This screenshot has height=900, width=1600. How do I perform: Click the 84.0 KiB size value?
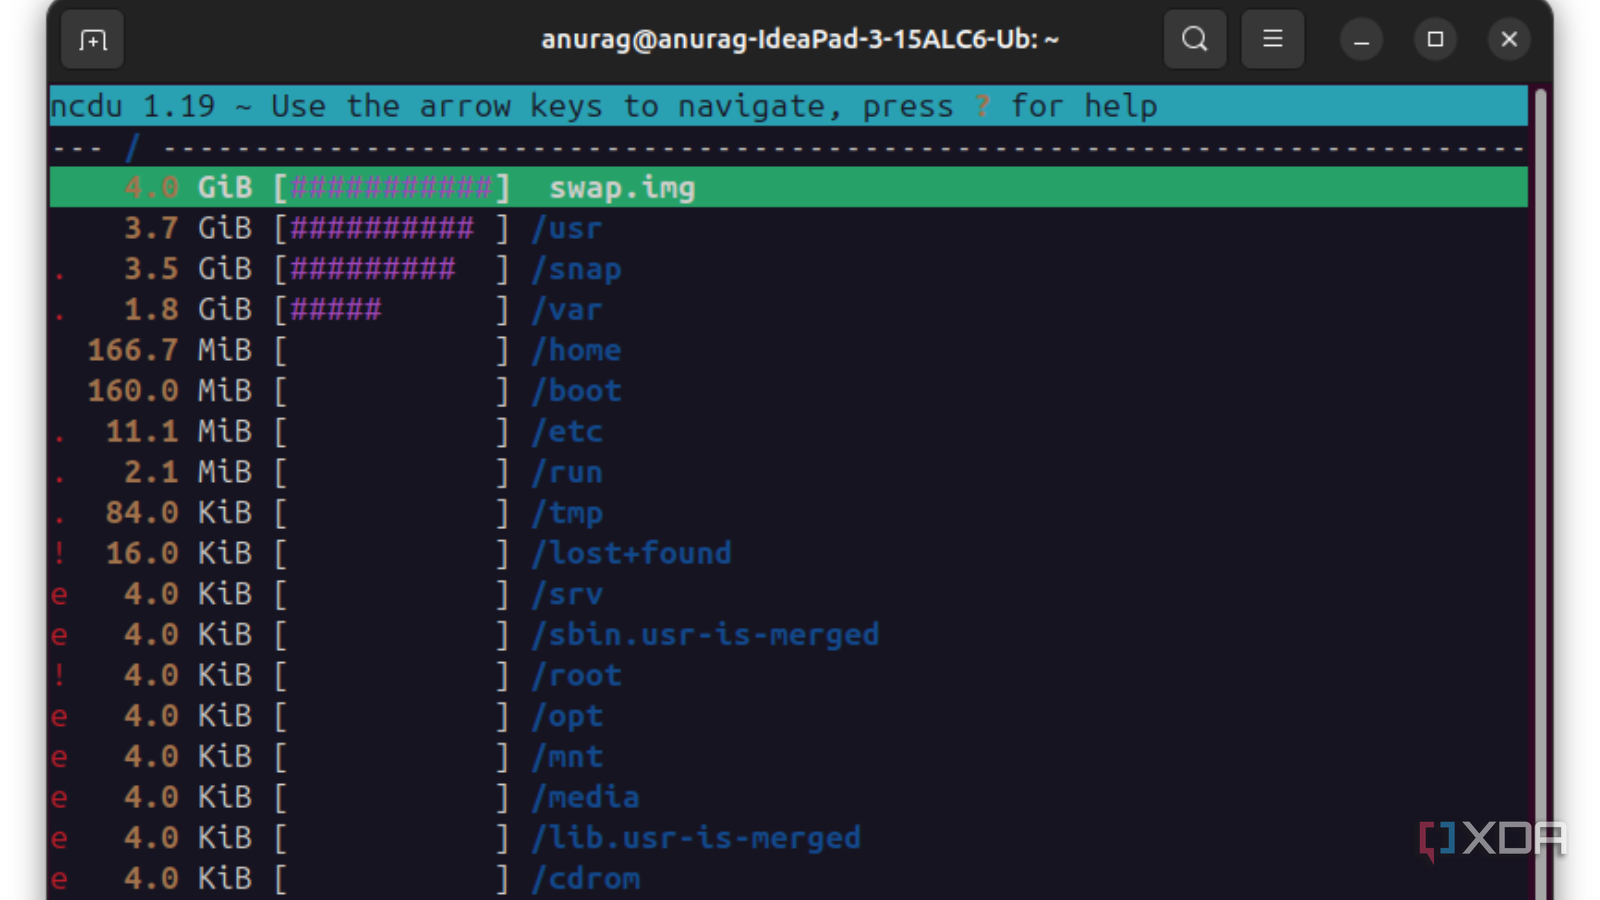(179, 513)
